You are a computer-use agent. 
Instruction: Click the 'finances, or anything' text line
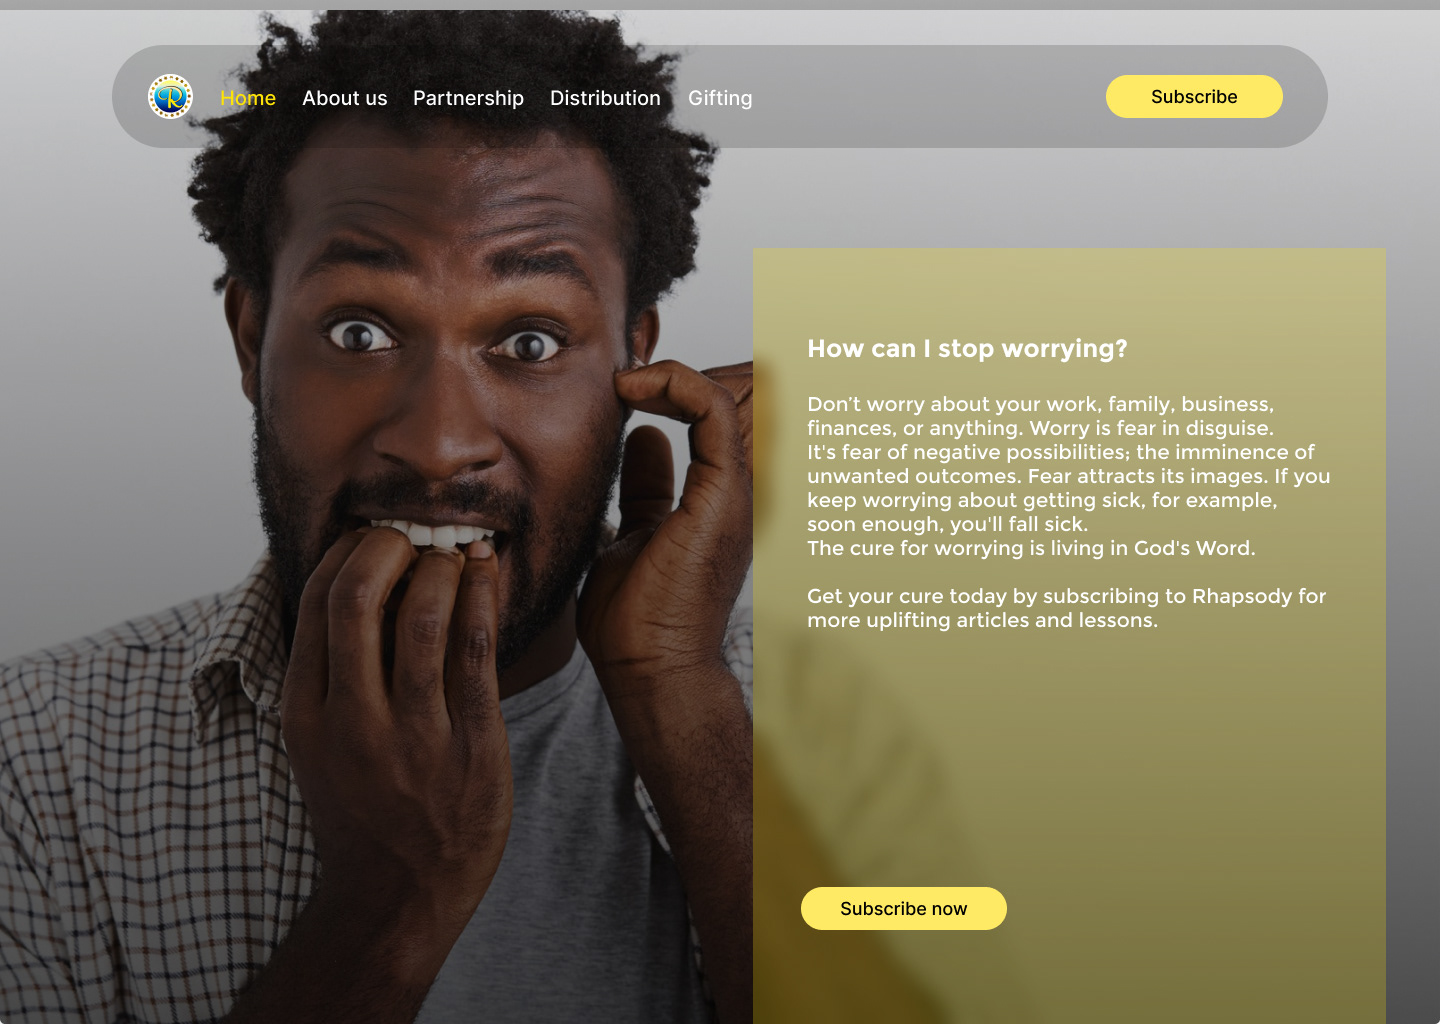point(1040,428)
